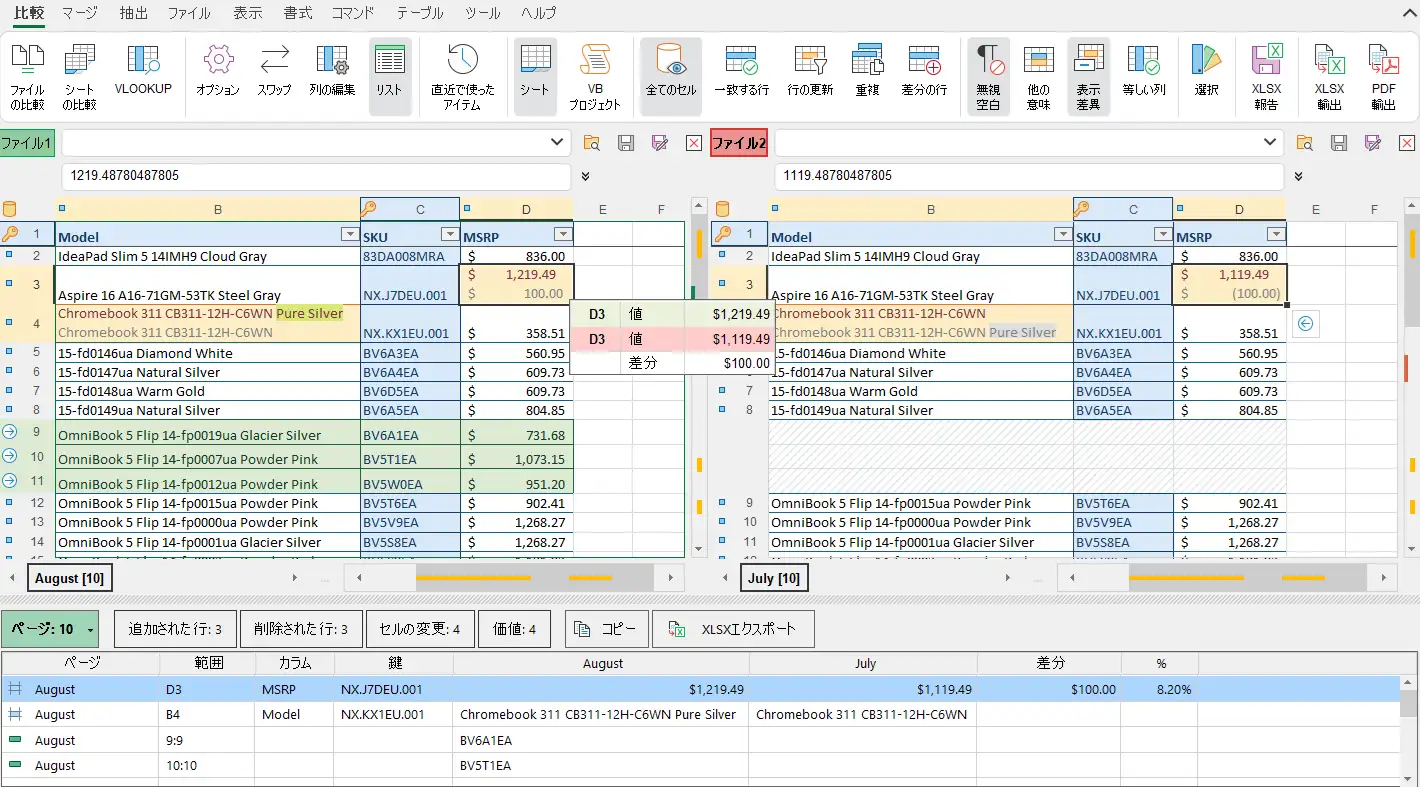Expand left formula bar double chevron
This screenshot has width=1420, height=787.
click(x=585, y=176)
